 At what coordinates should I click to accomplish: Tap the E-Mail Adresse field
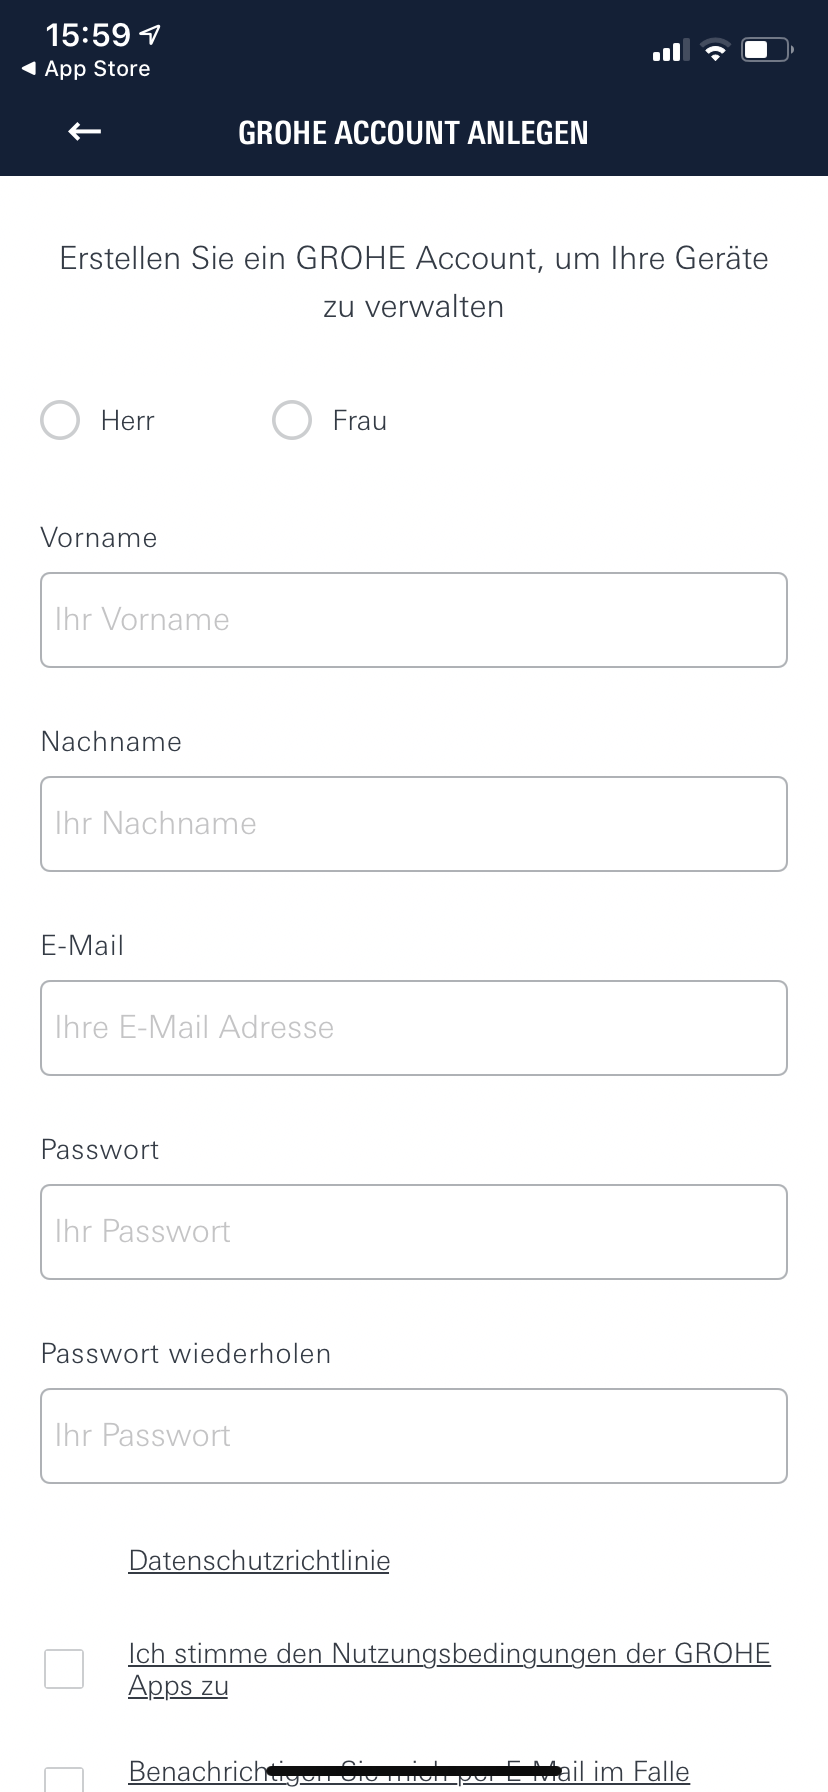[x=414, y=1028]
